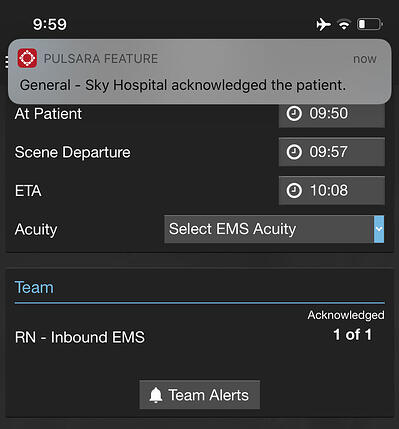399x429 pixels.
Task: Click the blue Acuity dropdown arrow
Action: tap(379, 229)
